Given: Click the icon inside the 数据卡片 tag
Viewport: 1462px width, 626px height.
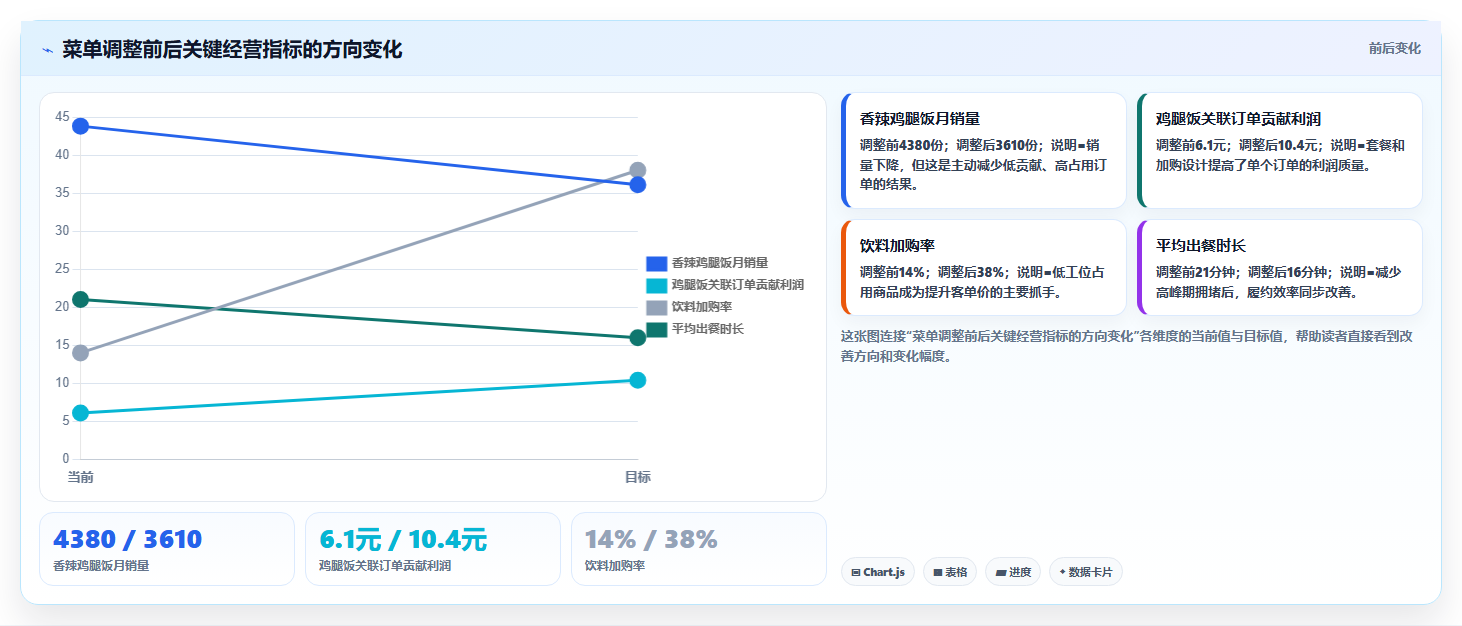Looking at the screenshot, I should pos(1062,573).
